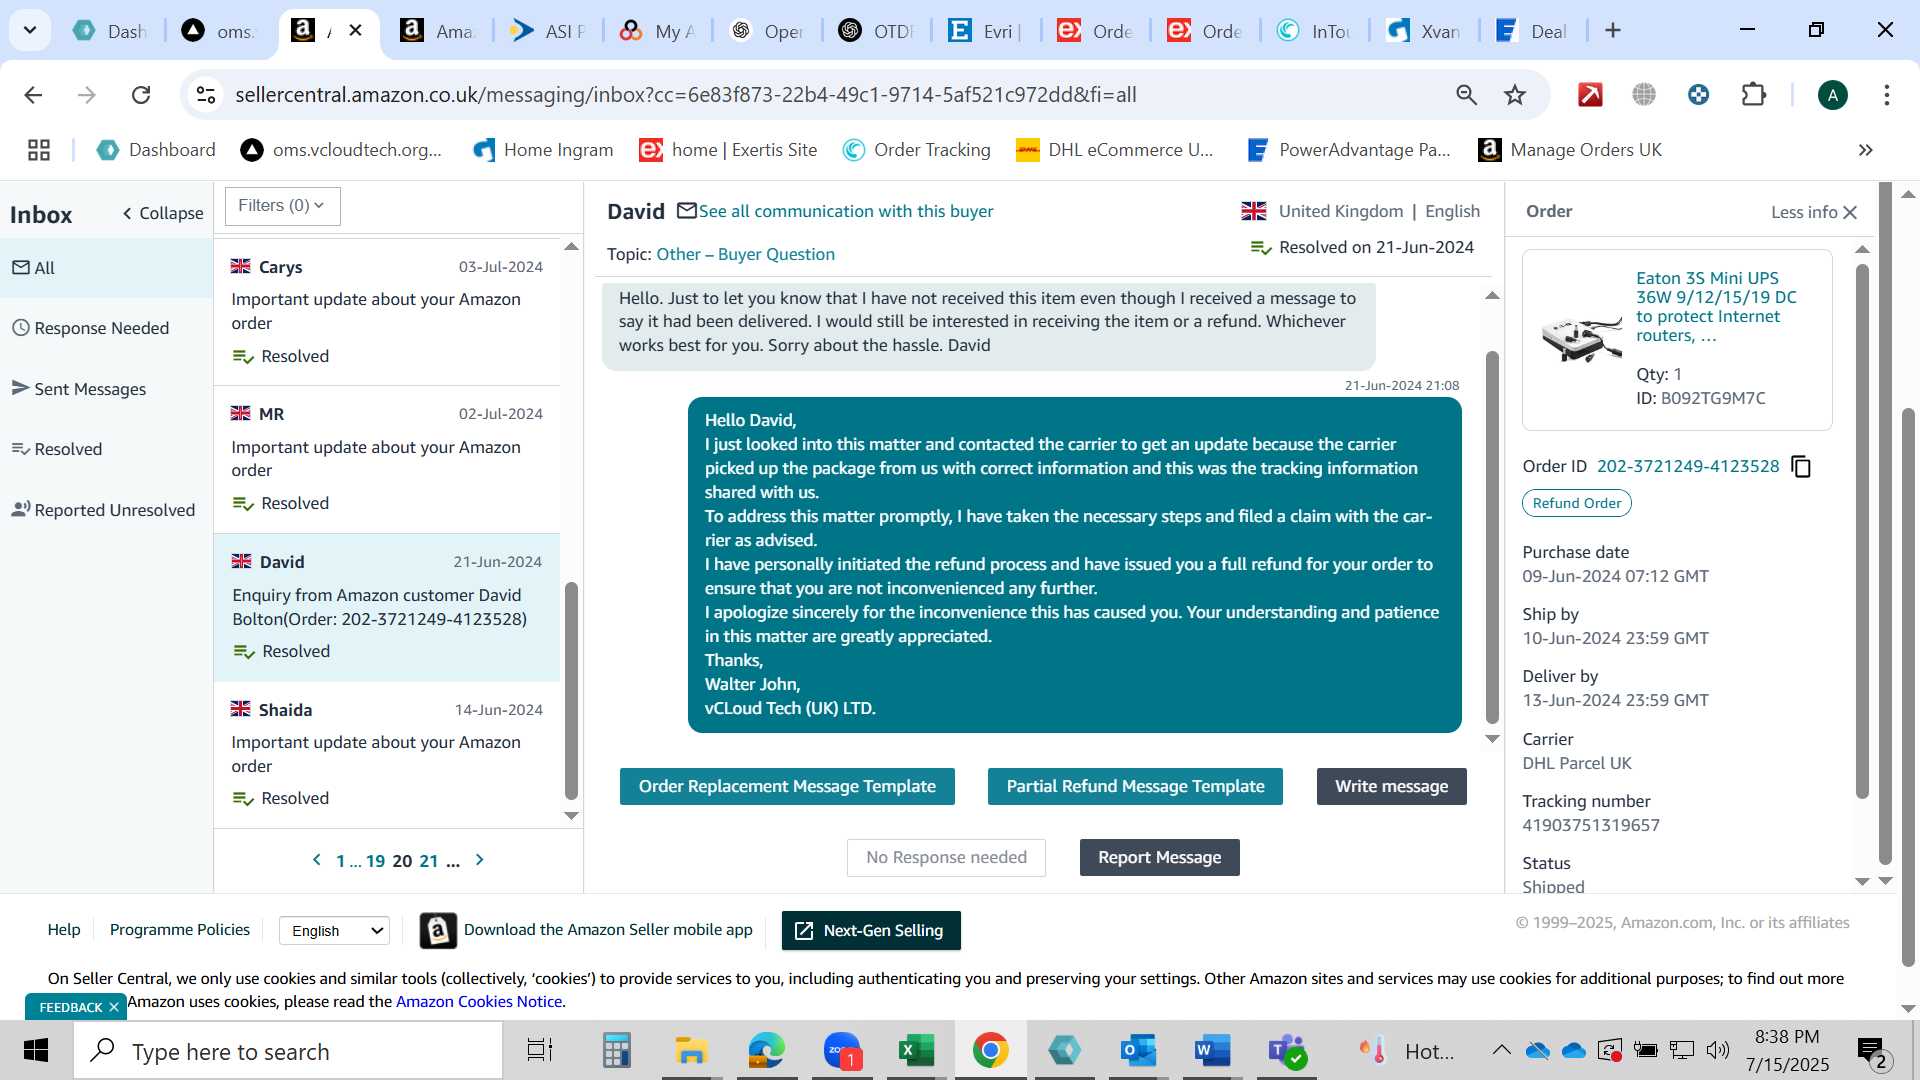Go to page 19 of inbox
The height and width of the screenshot is (1080, 1920).
point(375,861)
